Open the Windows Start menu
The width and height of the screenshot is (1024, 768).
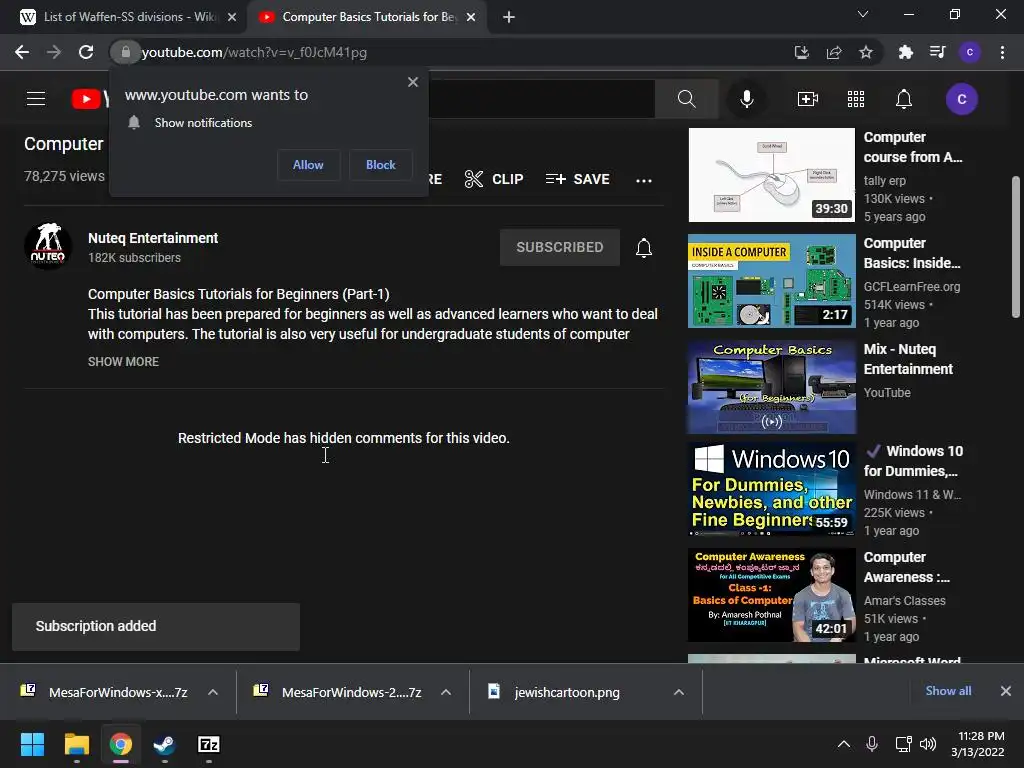pyautogui.click(x=32, y=744)
